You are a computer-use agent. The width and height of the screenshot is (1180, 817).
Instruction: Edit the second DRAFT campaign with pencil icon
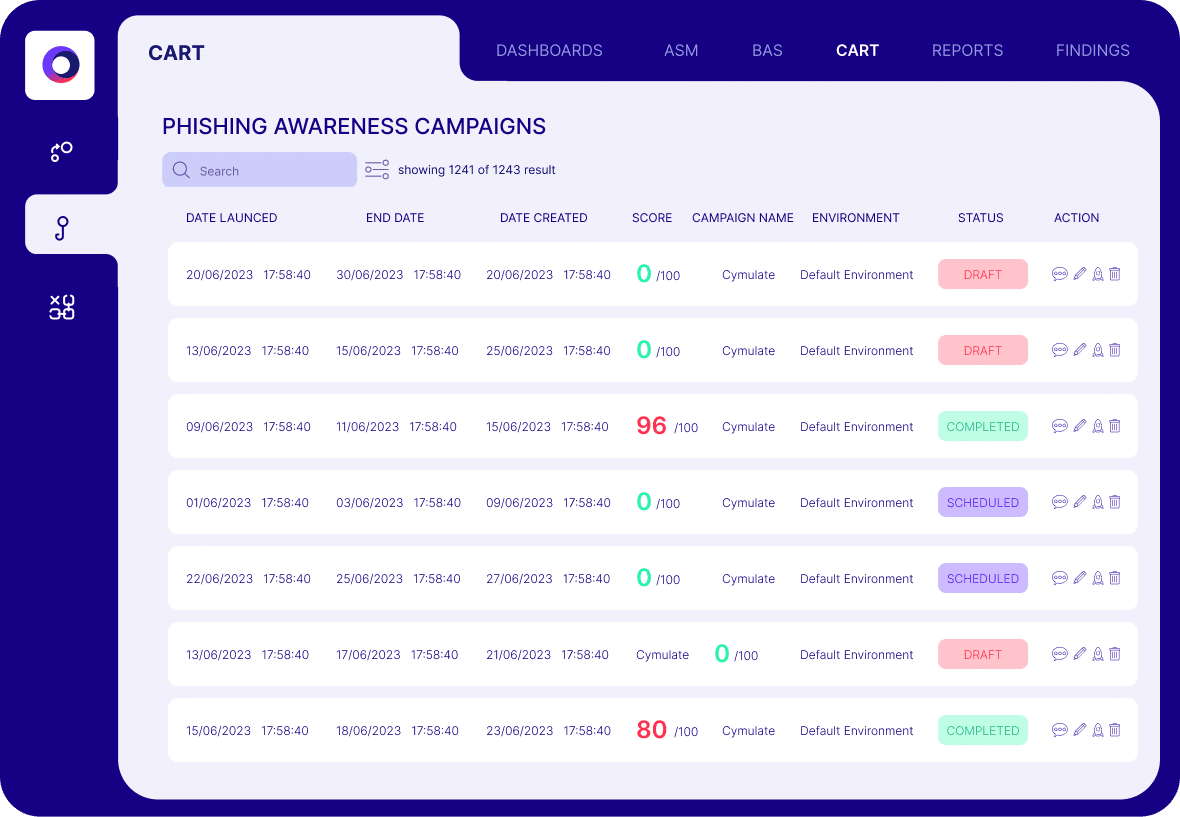tap(1079, 350)
